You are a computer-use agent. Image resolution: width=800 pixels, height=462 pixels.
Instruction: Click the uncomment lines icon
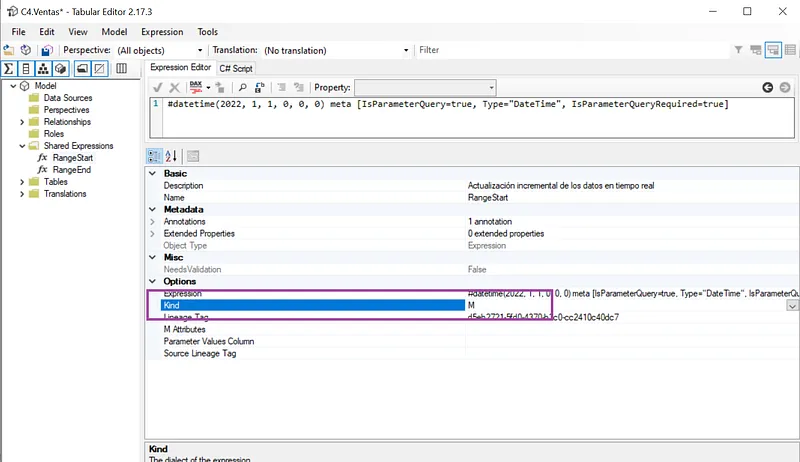click(x=298, y=88)
